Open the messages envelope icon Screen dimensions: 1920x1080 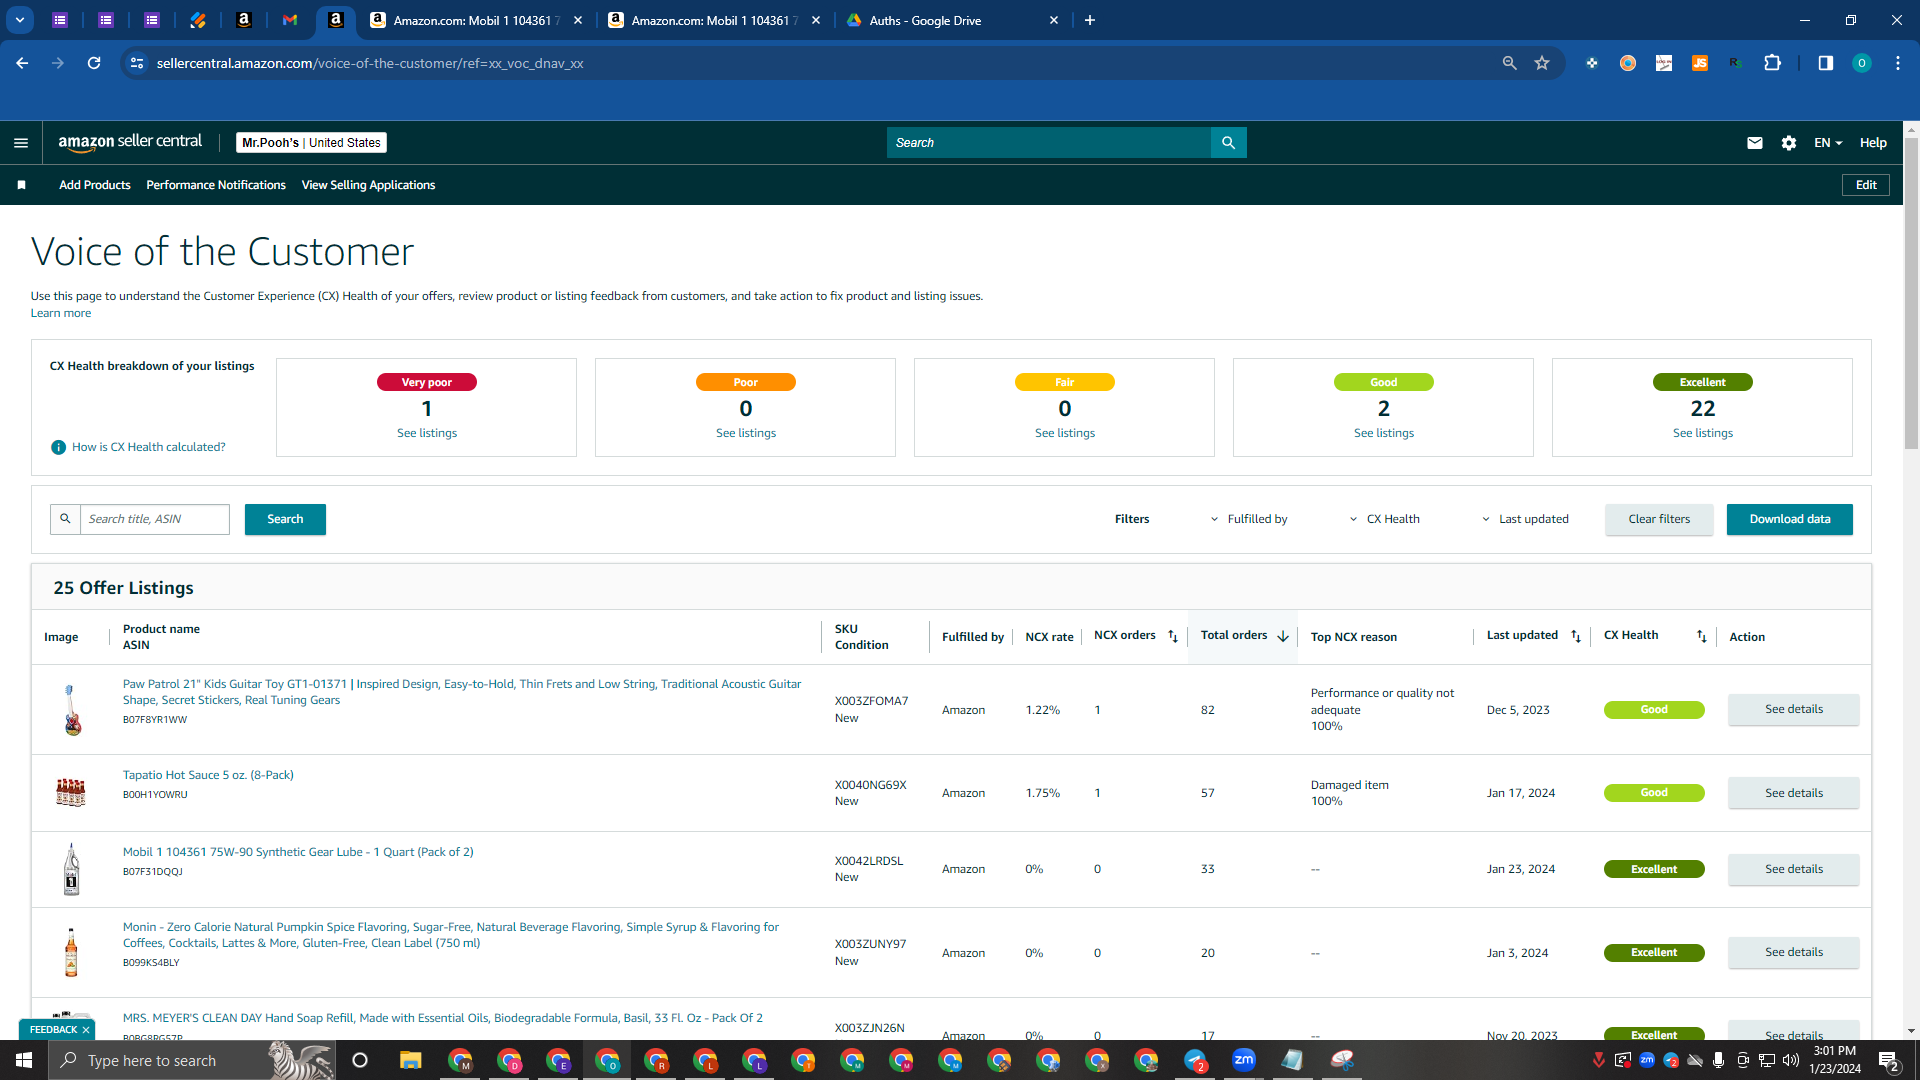coord(1754,143)
